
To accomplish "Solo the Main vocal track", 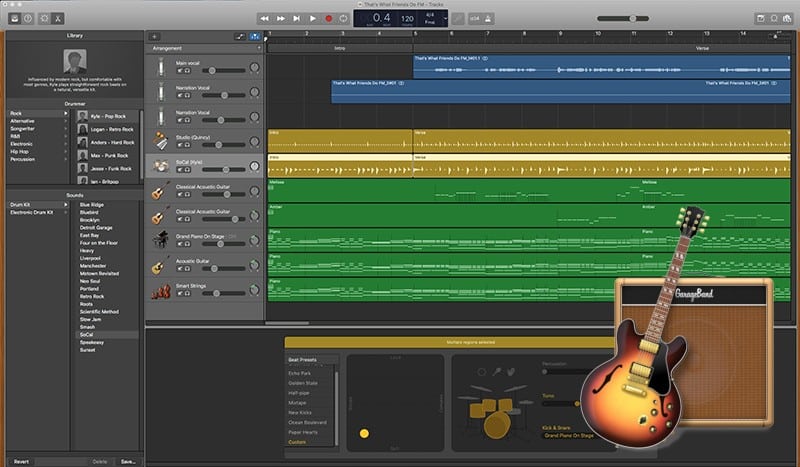I will (x=187, y=70).
